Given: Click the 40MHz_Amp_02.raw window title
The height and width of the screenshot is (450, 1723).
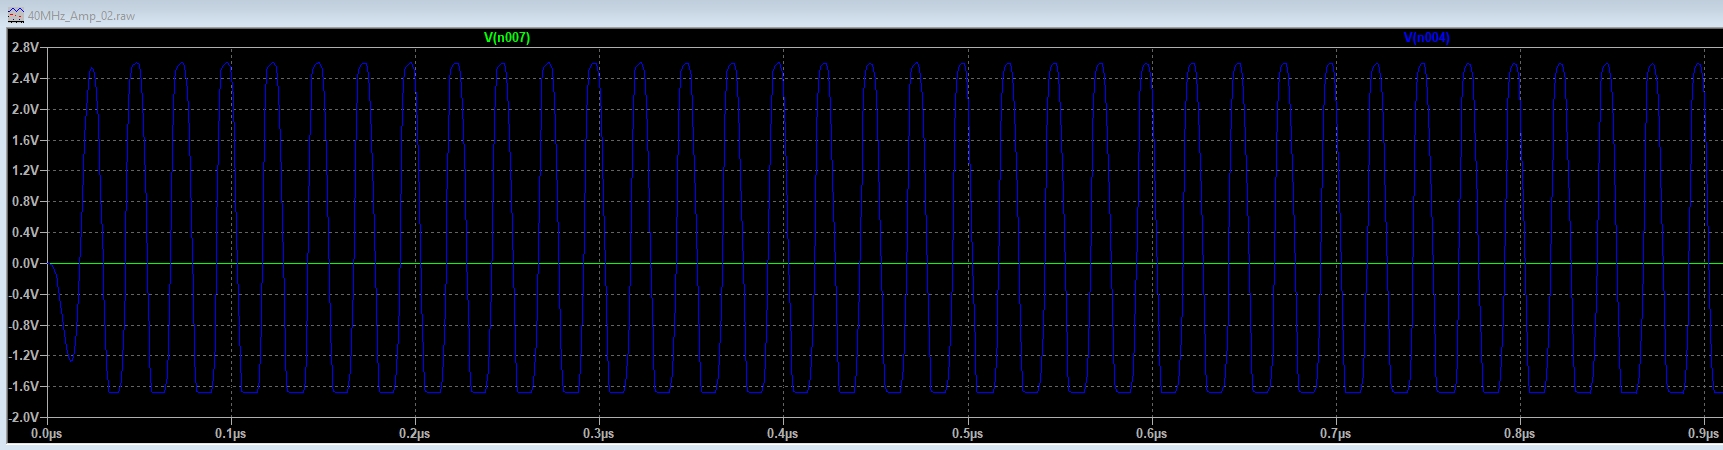Looking at the screenshot, I should pos(82,16).
